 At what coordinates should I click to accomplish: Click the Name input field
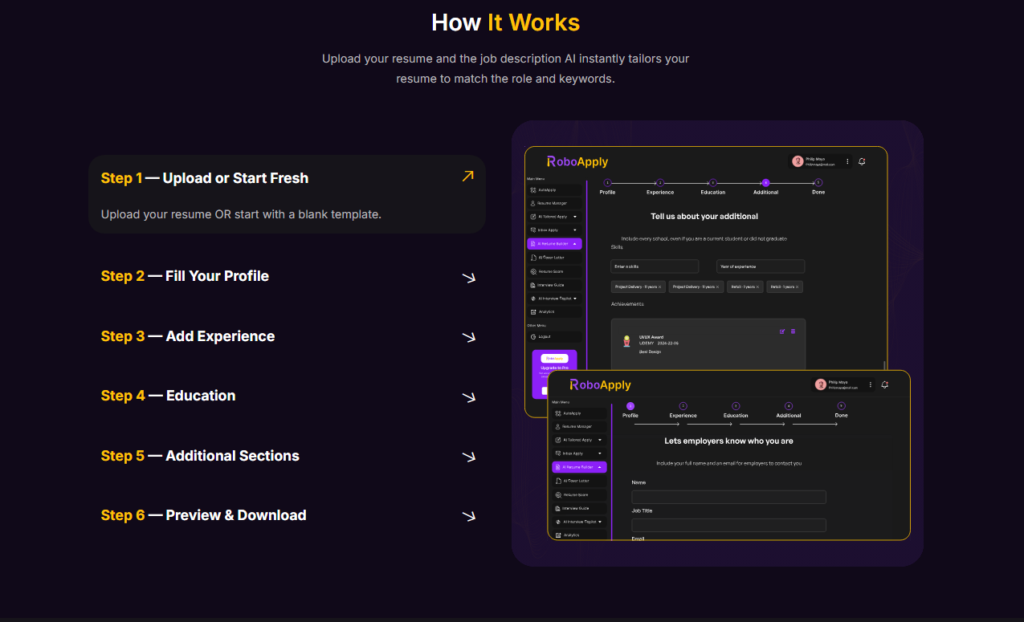click(x=728, y=497)
